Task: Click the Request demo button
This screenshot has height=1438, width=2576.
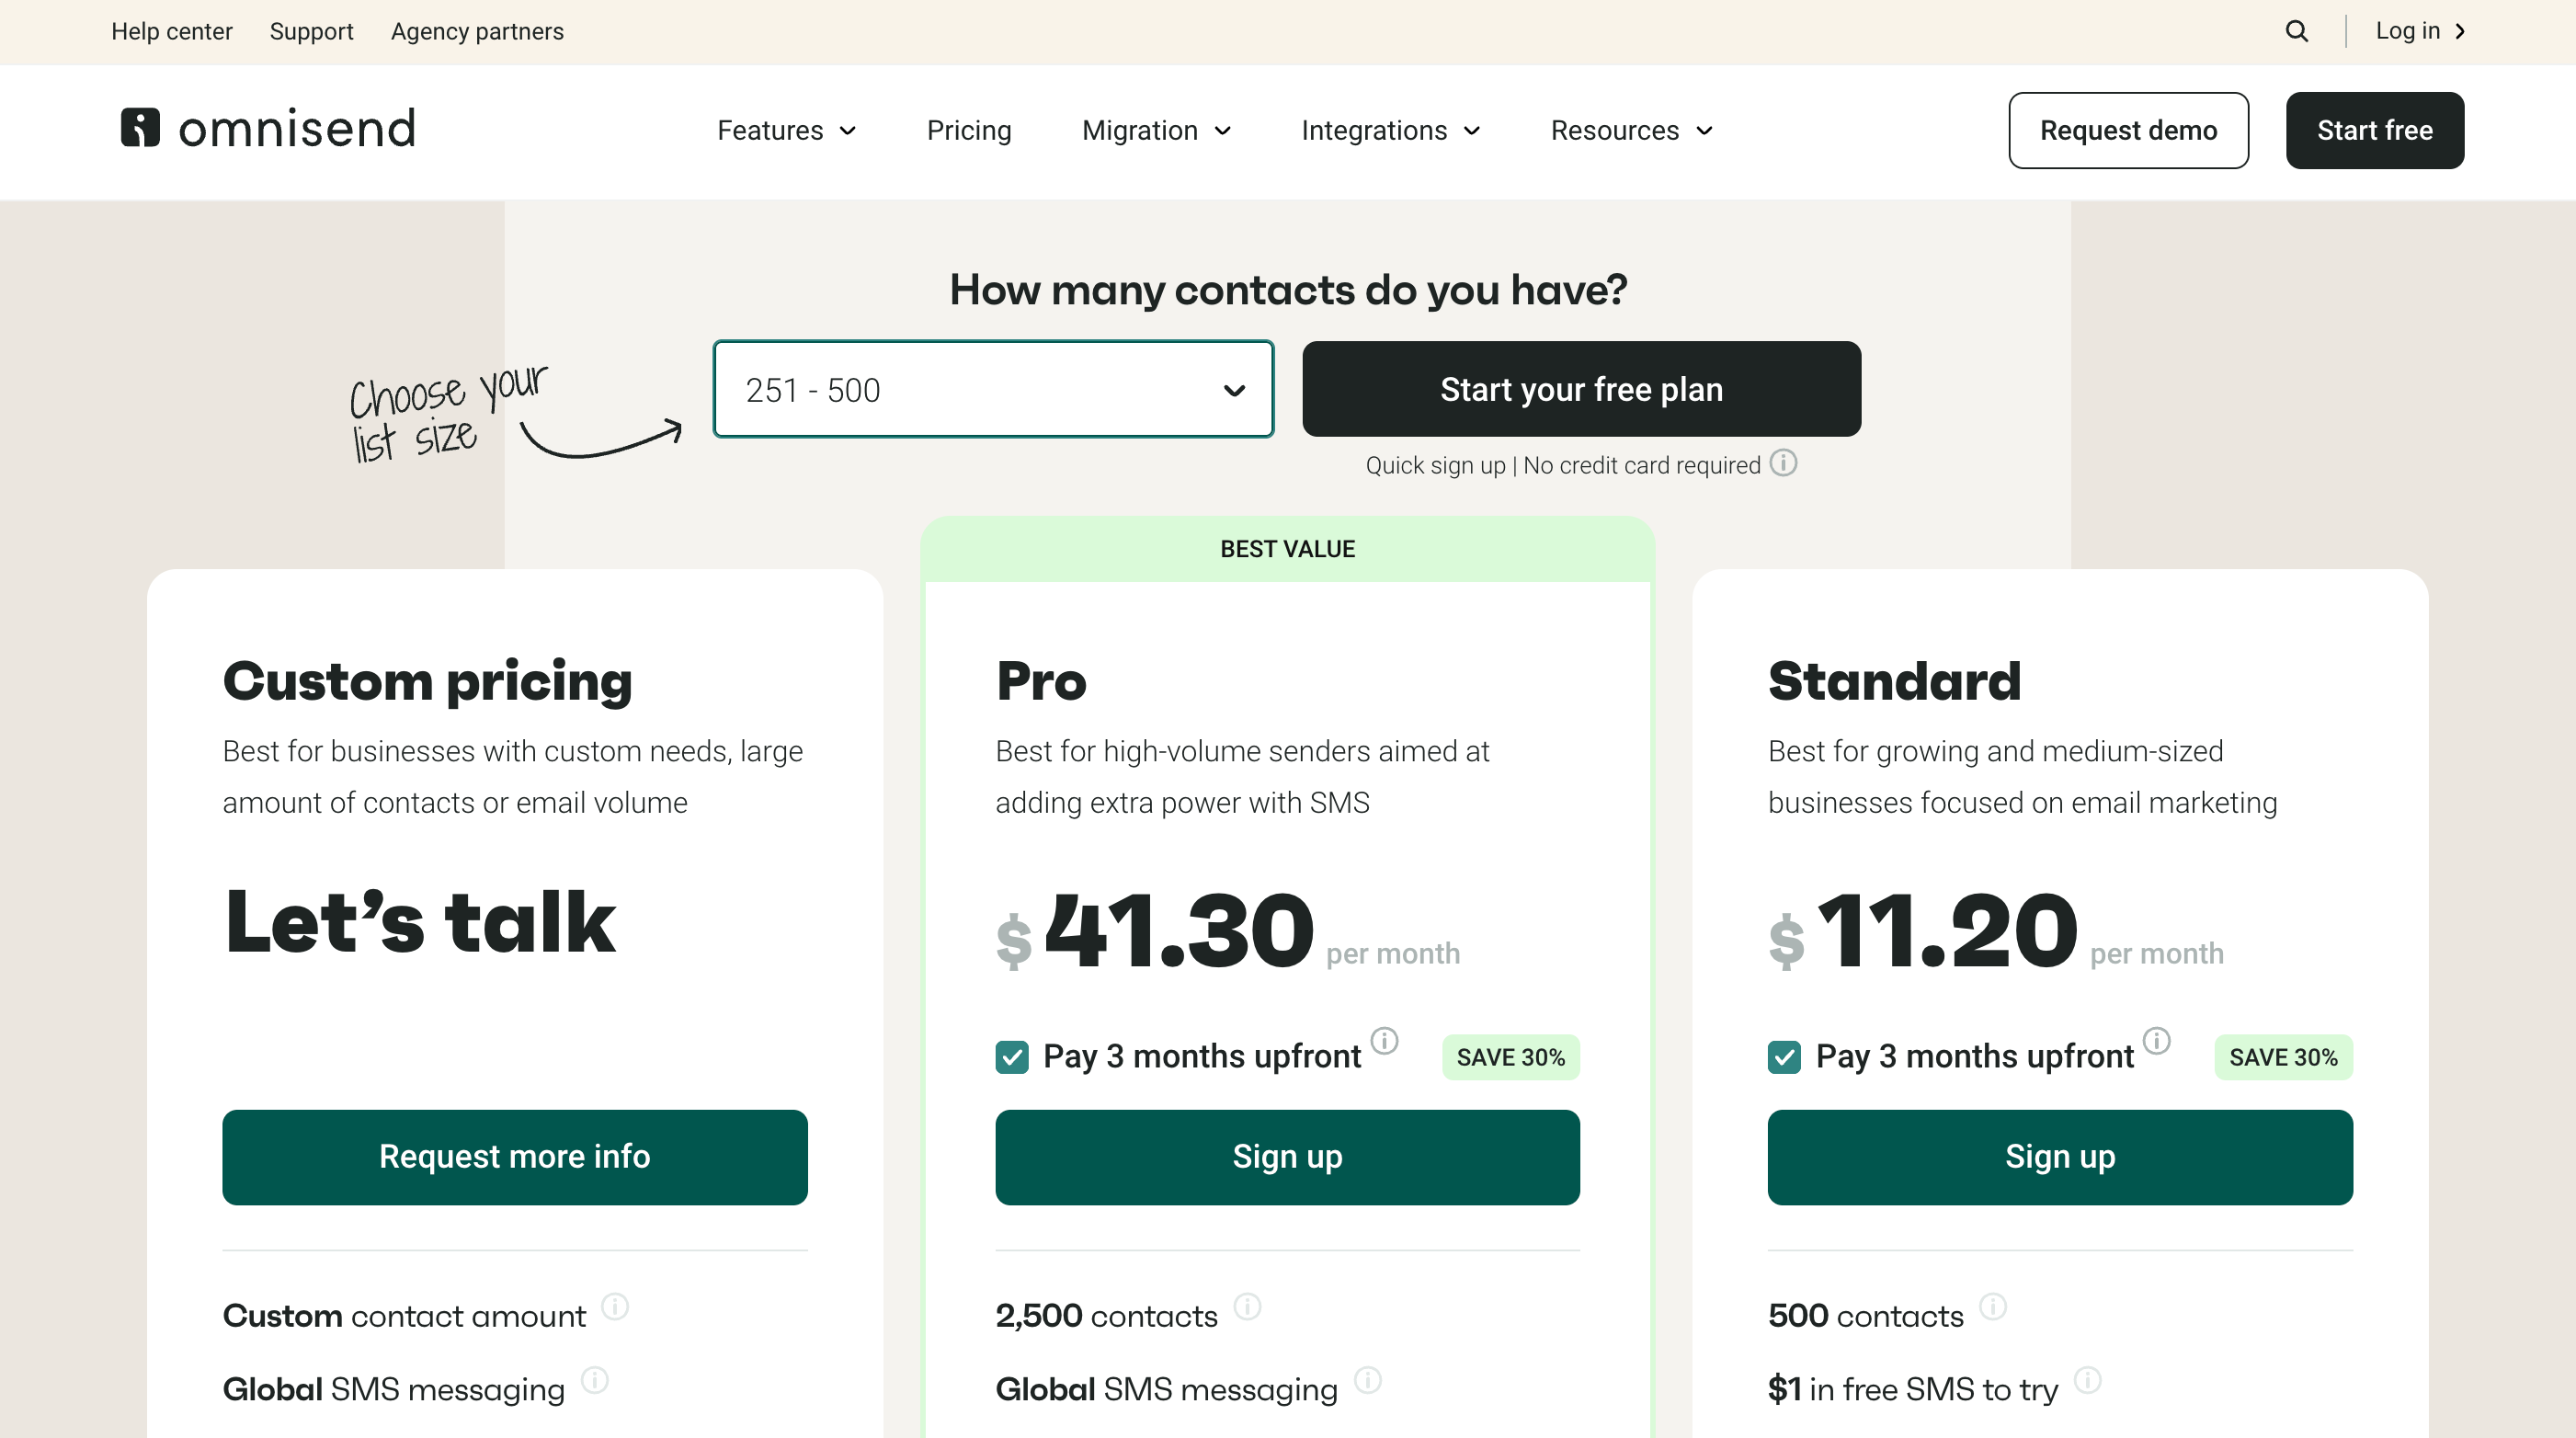Action: [2128, 131]
